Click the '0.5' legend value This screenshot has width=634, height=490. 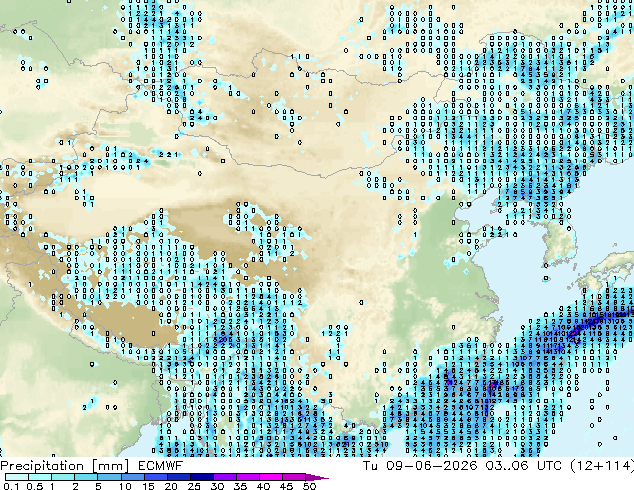(x=35, y=486)
